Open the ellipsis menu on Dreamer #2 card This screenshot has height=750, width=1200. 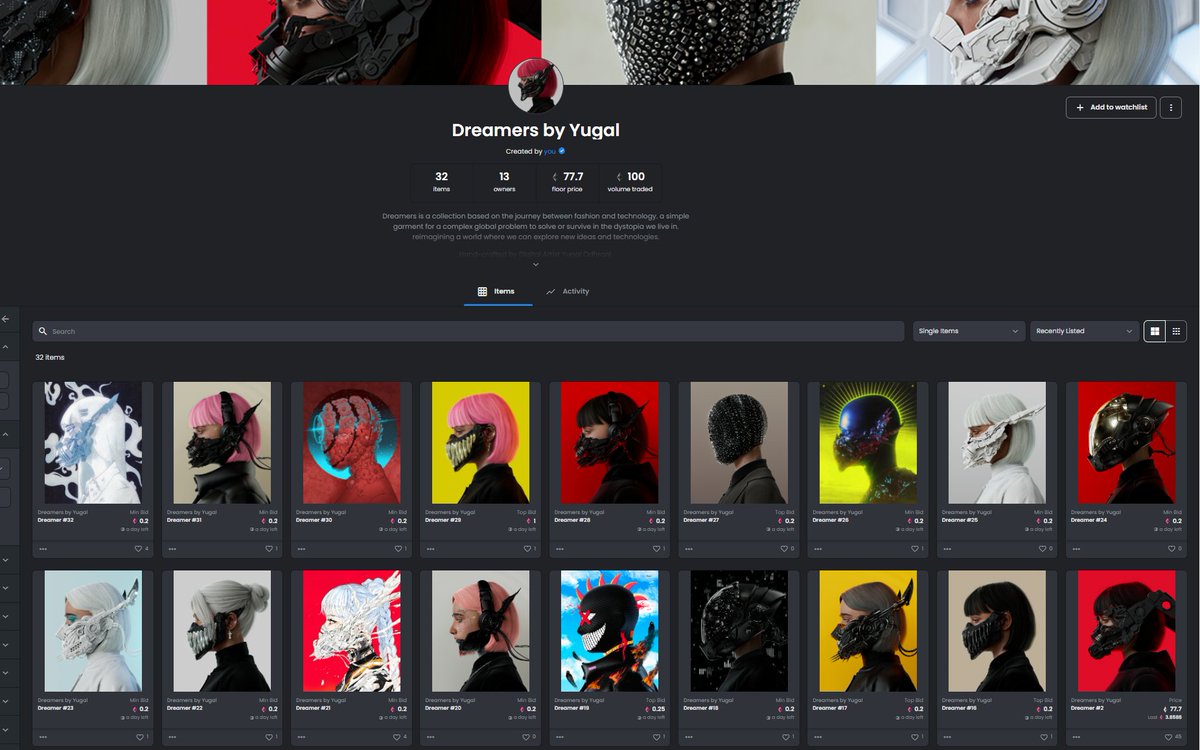[x=1076, y=737]
